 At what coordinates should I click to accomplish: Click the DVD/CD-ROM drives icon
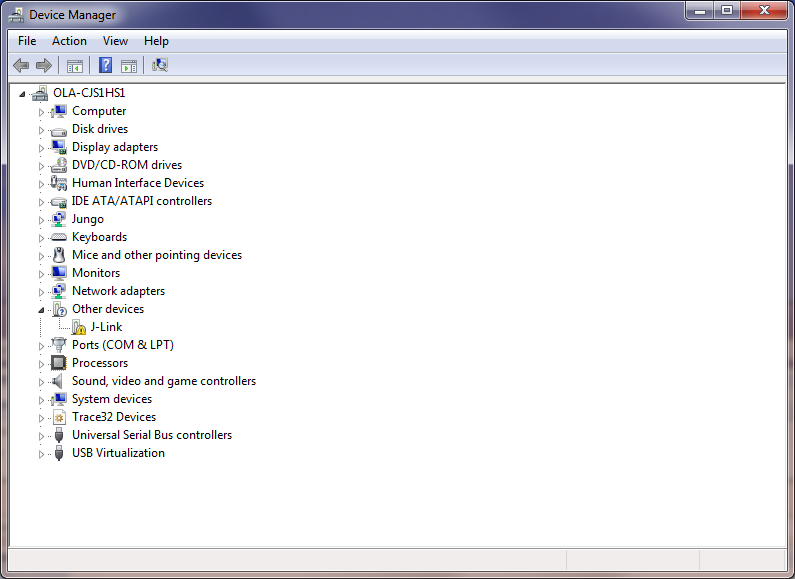pos(59,165)
